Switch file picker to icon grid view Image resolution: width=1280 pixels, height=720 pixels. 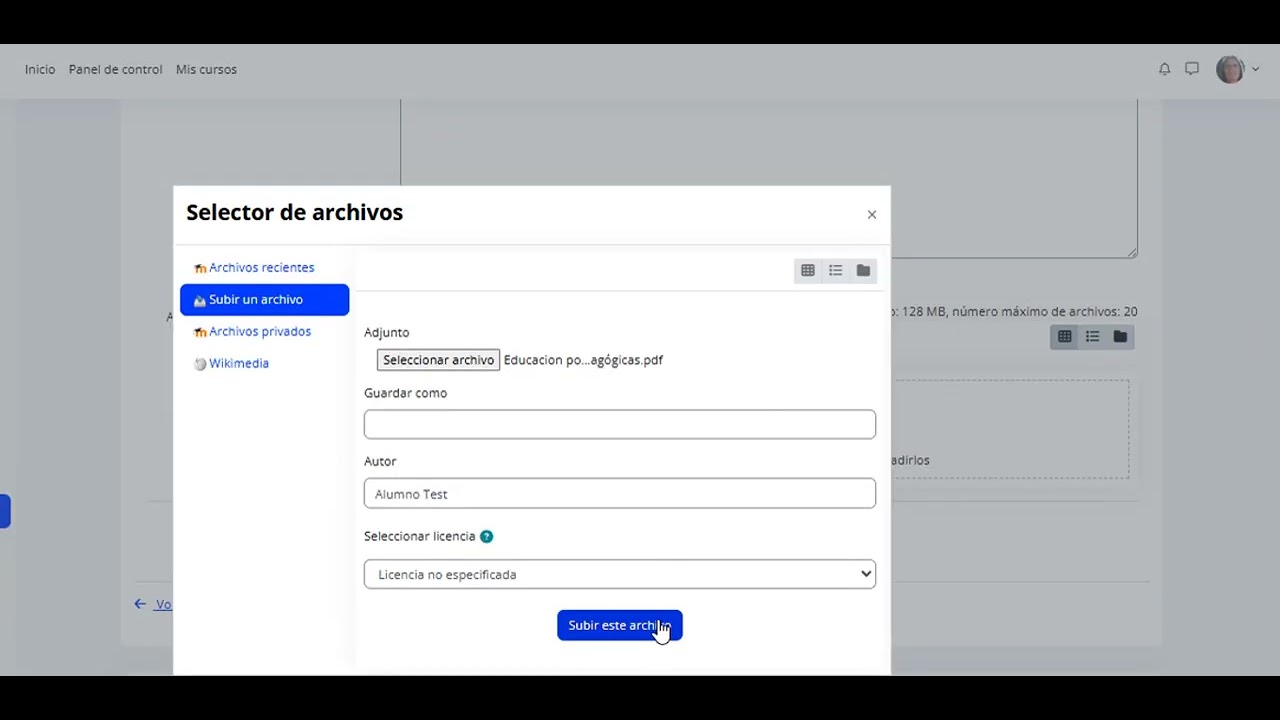coord(808,271)
